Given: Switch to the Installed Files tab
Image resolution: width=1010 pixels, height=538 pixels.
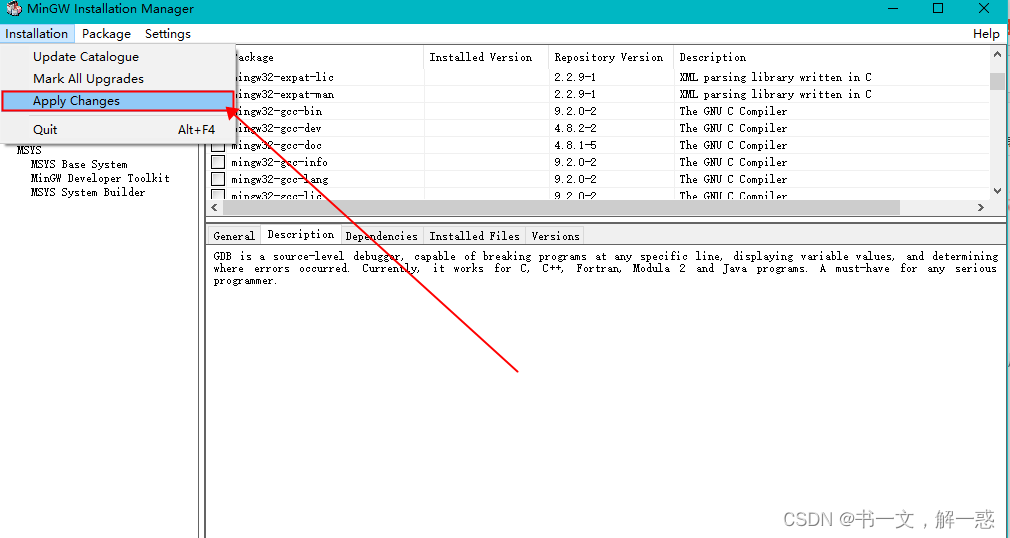Looking at the screenshot, I should pyautogui.click(x=475, y=236).
